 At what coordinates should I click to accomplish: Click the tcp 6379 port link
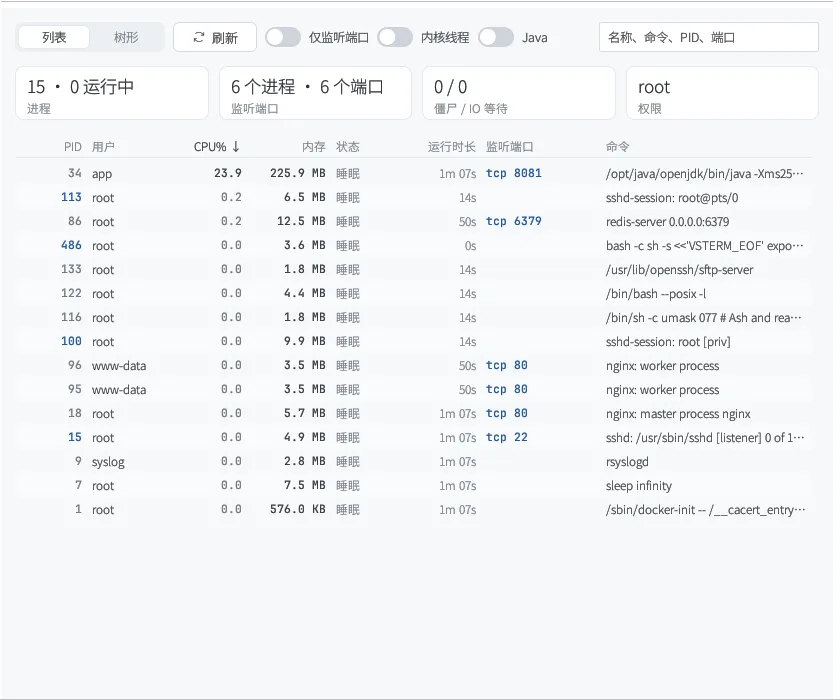coord(513,221)
